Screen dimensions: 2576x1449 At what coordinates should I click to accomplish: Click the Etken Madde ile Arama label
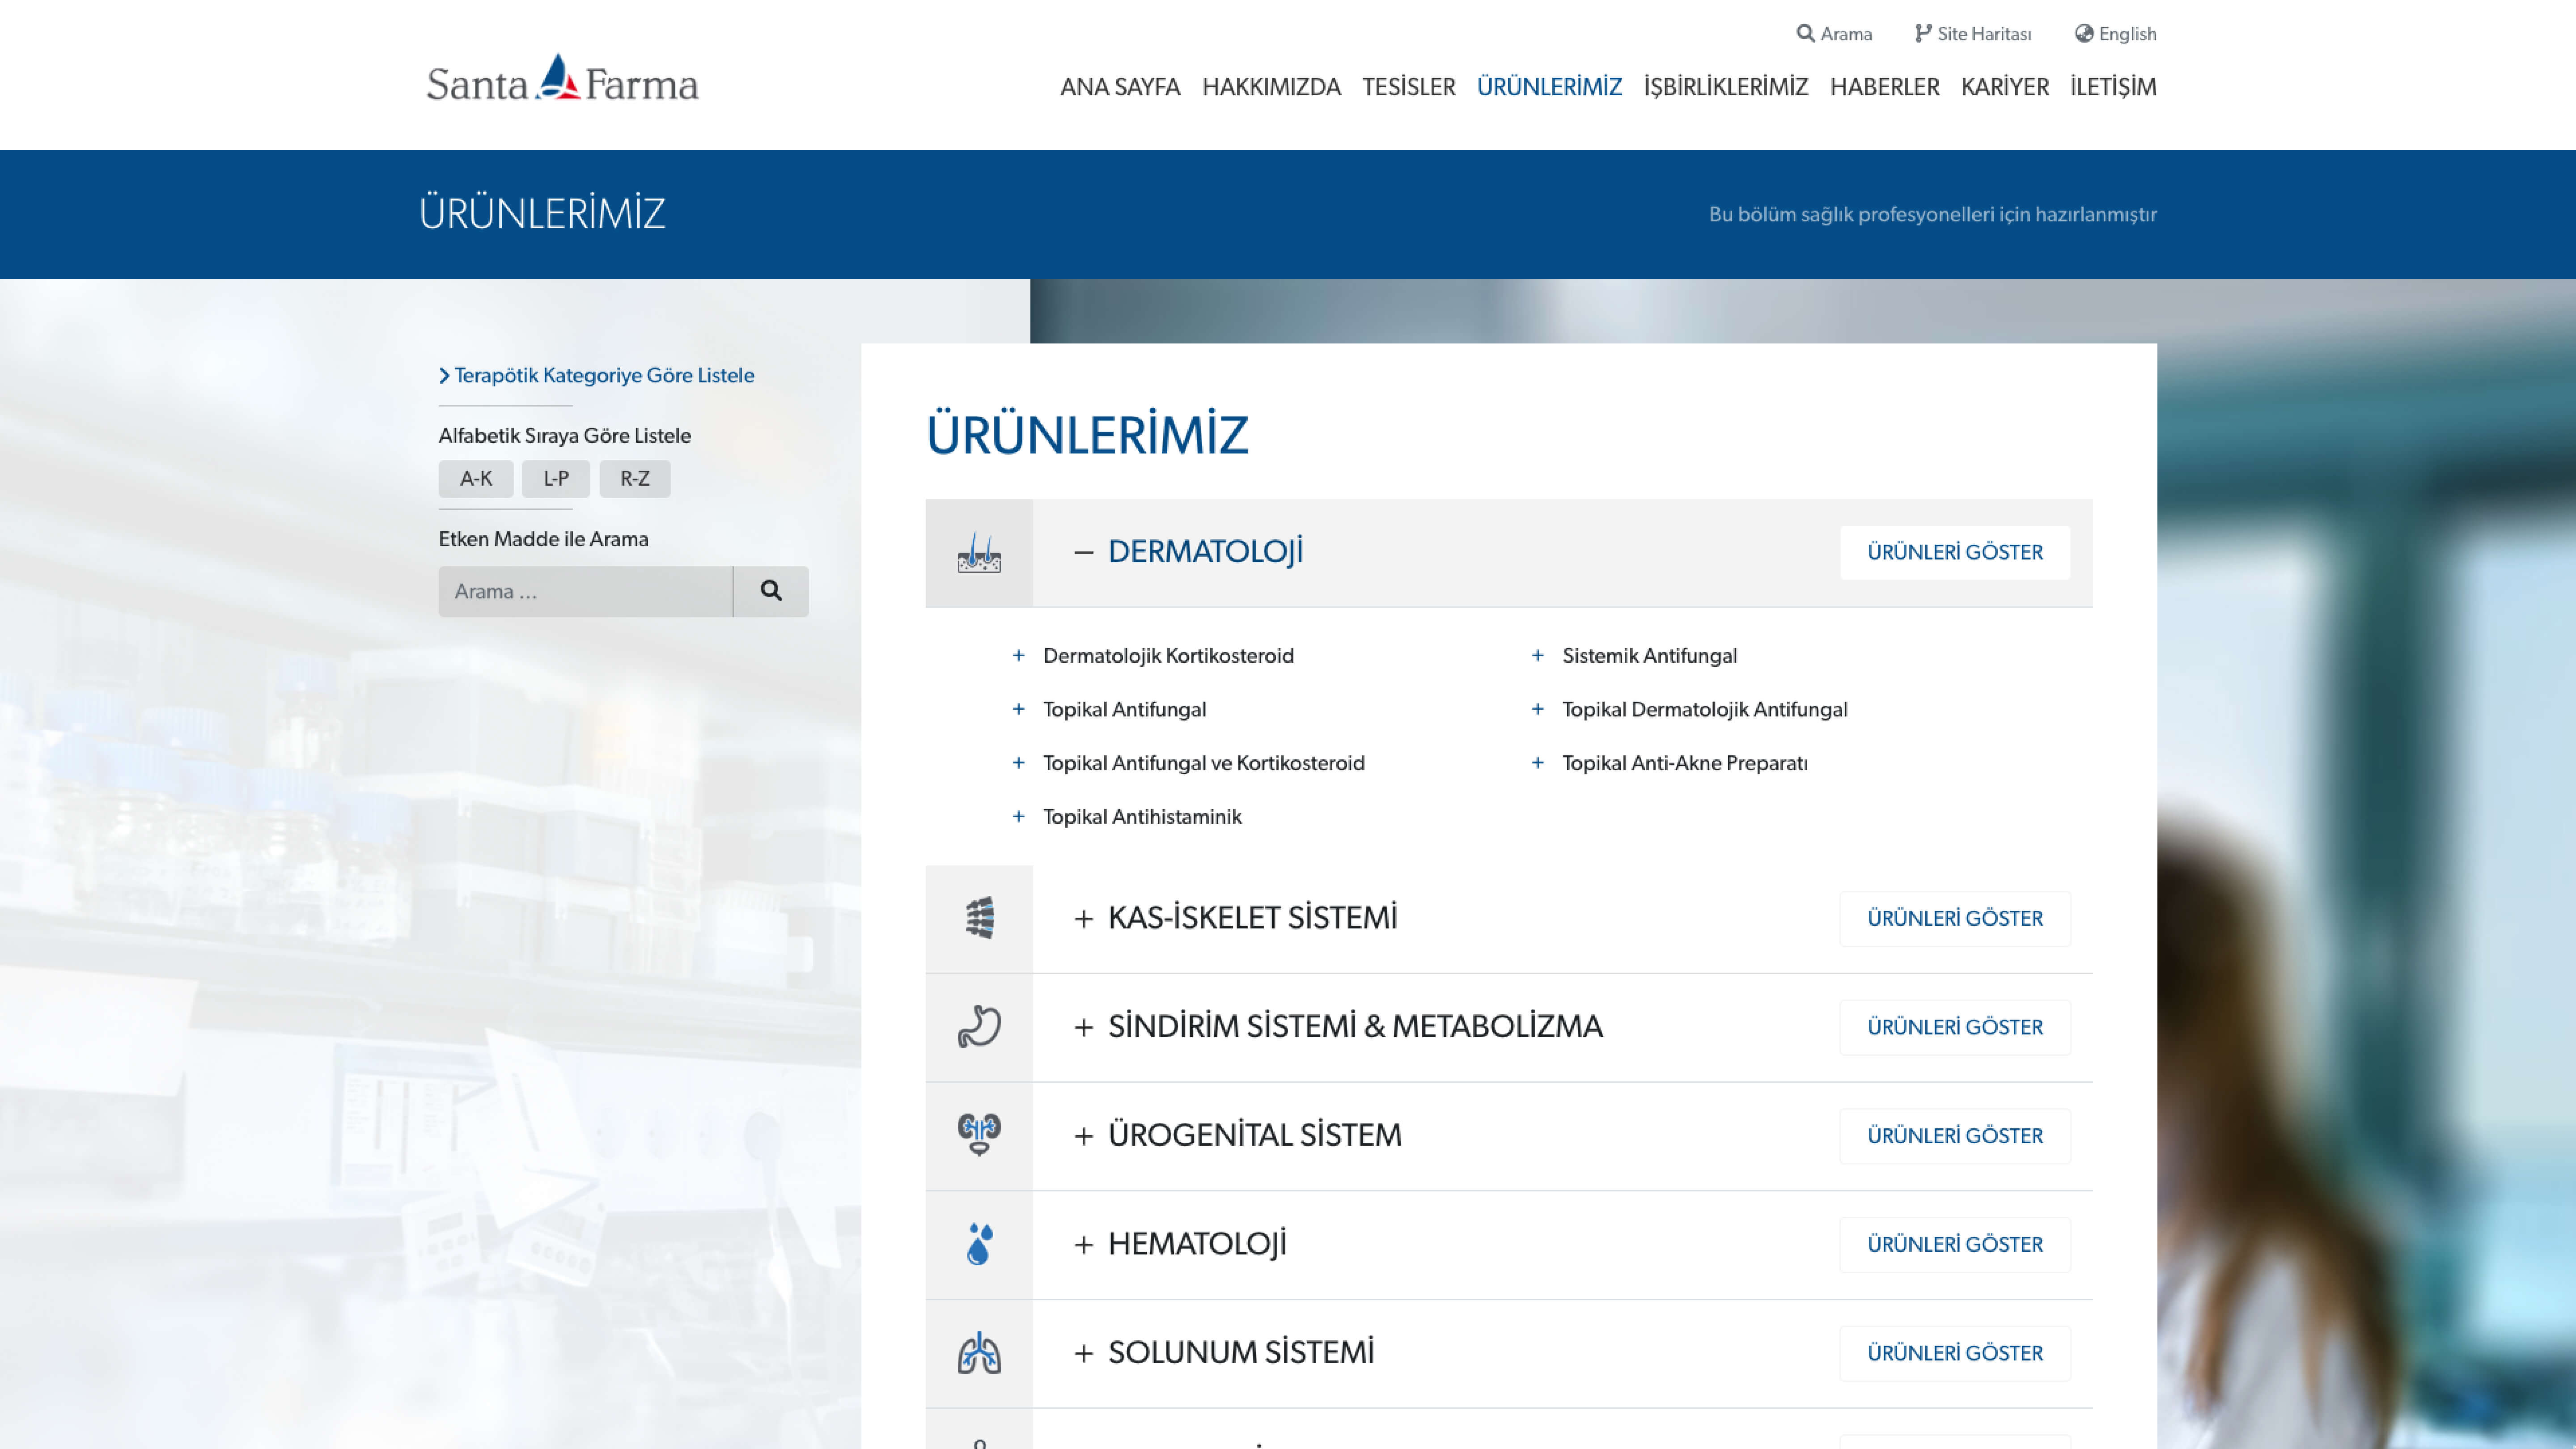coord(544,540)
